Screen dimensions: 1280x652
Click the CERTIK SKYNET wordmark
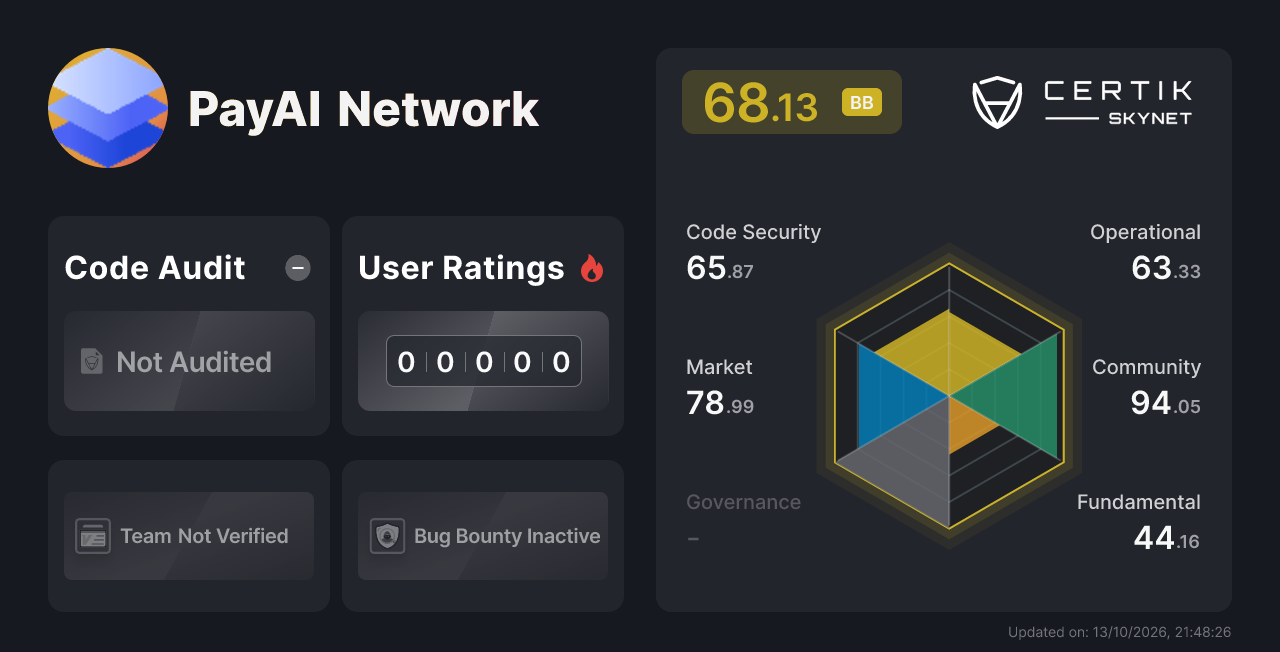click(1118, 103)
